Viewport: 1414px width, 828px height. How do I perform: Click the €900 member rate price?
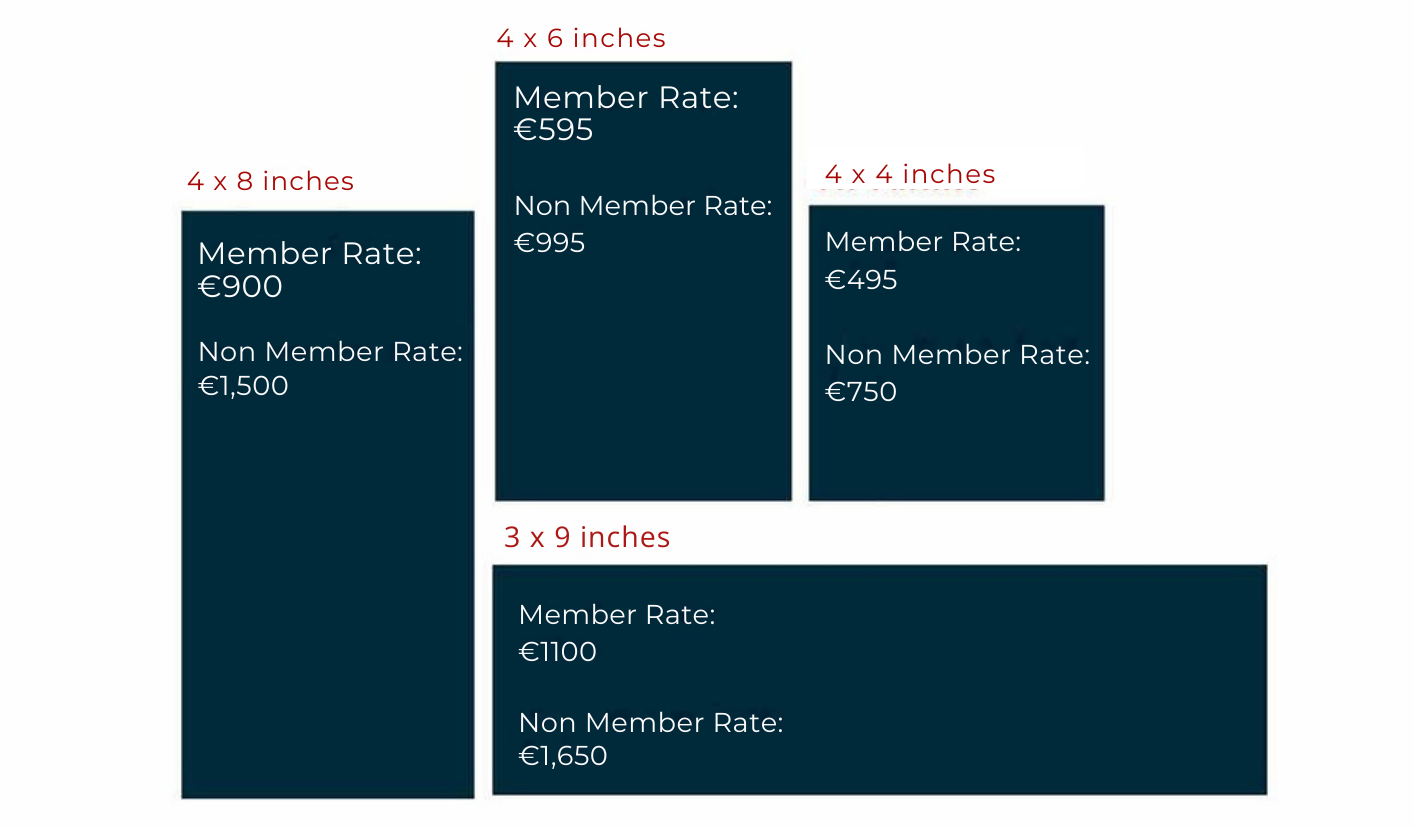click(x=240, y=287)
